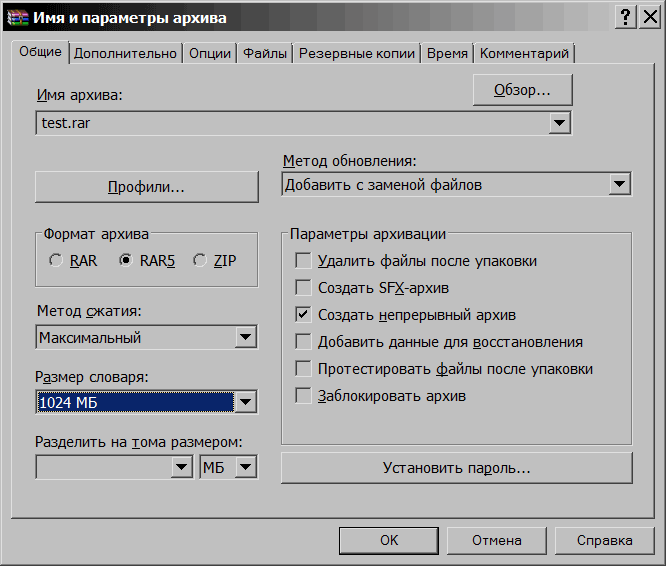This screenshot has width=666, height=566.
Task: Open the Метод сжатия dropdown
Action: click(x=245, y=338)
